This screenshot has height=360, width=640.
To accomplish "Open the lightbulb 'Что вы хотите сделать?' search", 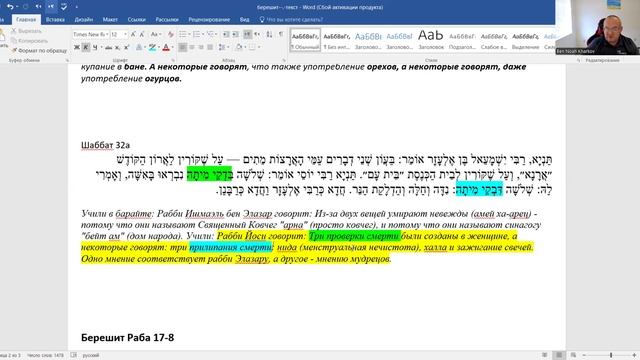I will pyautogui.click(x=291, y=20).
